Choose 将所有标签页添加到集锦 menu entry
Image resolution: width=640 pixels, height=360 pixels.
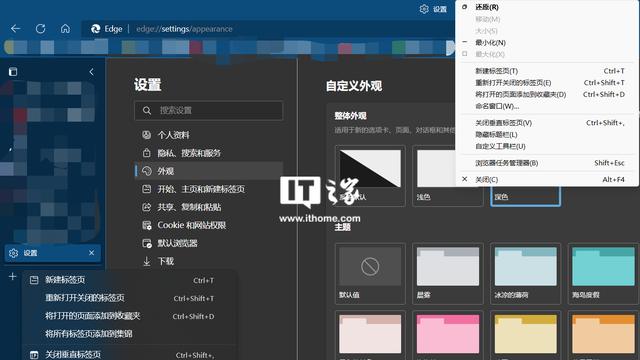pos(130,334)
